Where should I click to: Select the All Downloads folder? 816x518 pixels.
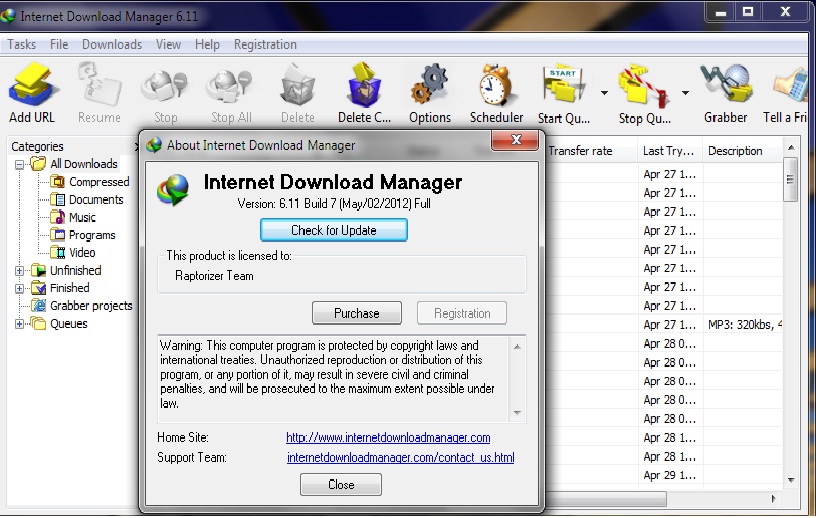(x=84, y=164)
